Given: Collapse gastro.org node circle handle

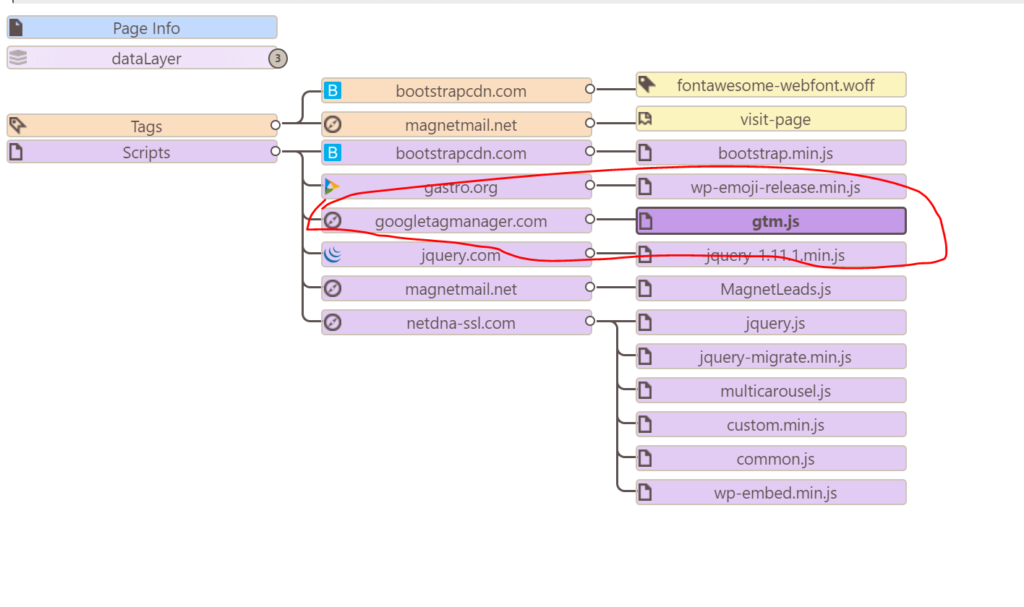Looking at the screenshot, I should [x=590, y=185].
